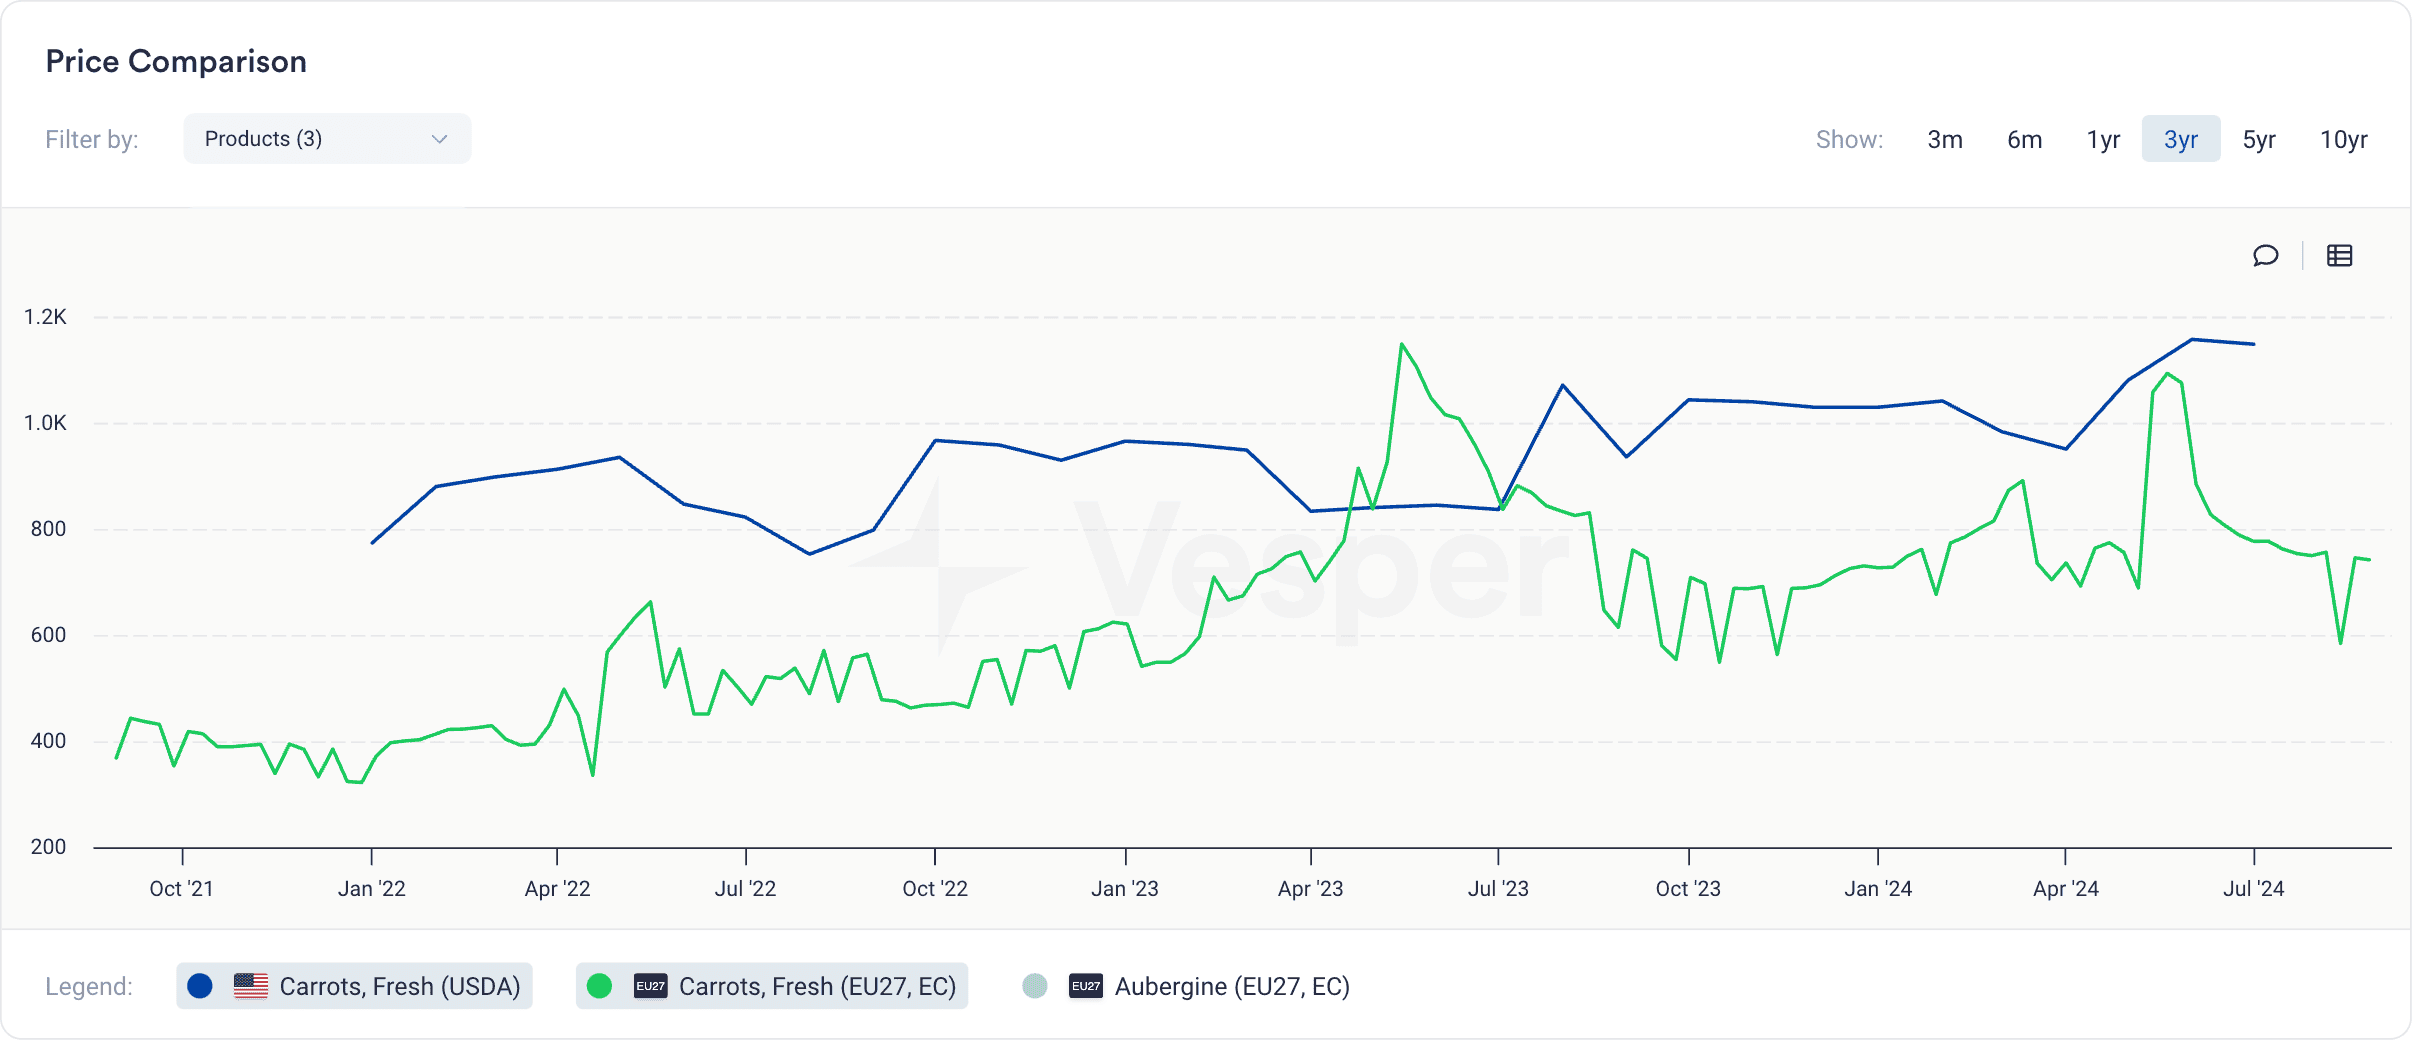The height and width of the screenshot is (1040, 2412).
Task: Click the EU27 badge beside Aubergine
Action: [x=1085, y=986]
